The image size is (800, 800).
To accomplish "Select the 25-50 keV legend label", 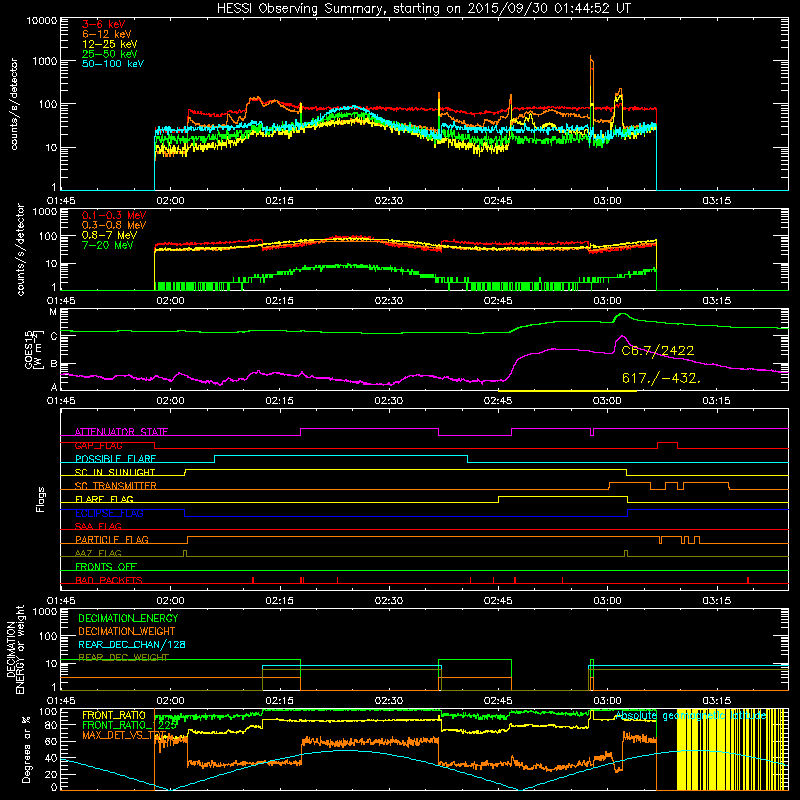I will tap(110, 54).
